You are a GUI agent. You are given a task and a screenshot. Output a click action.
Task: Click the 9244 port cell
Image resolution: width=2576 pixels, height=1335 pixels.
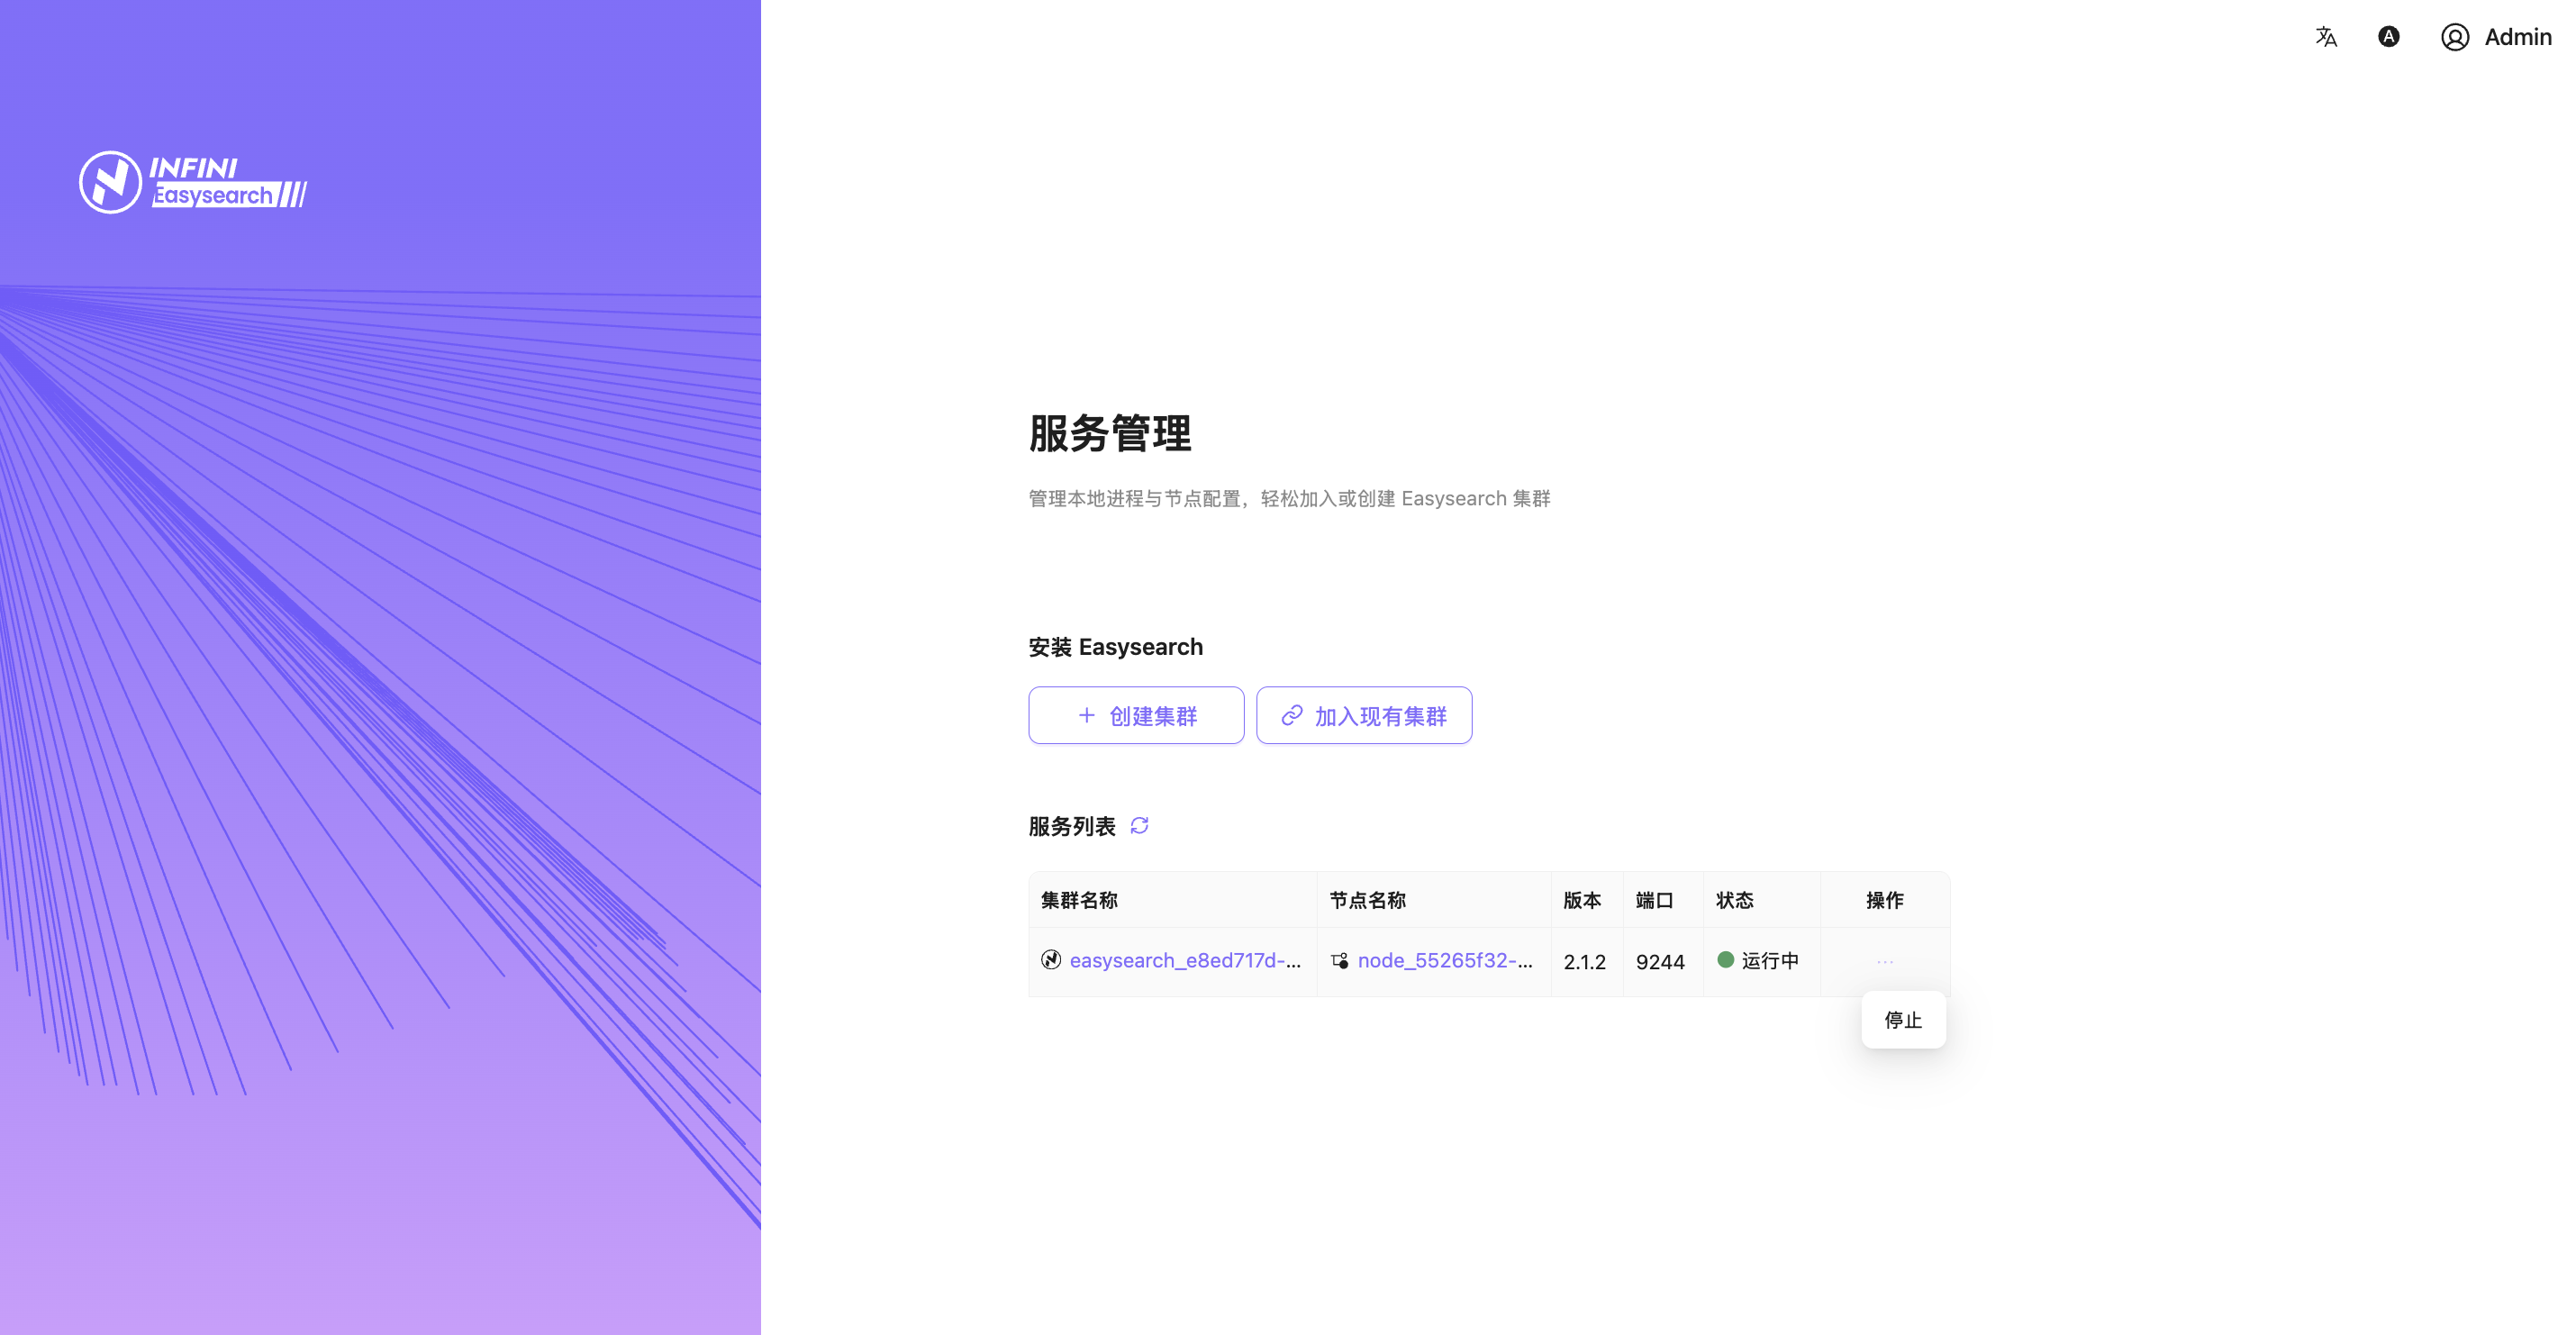1660,962
